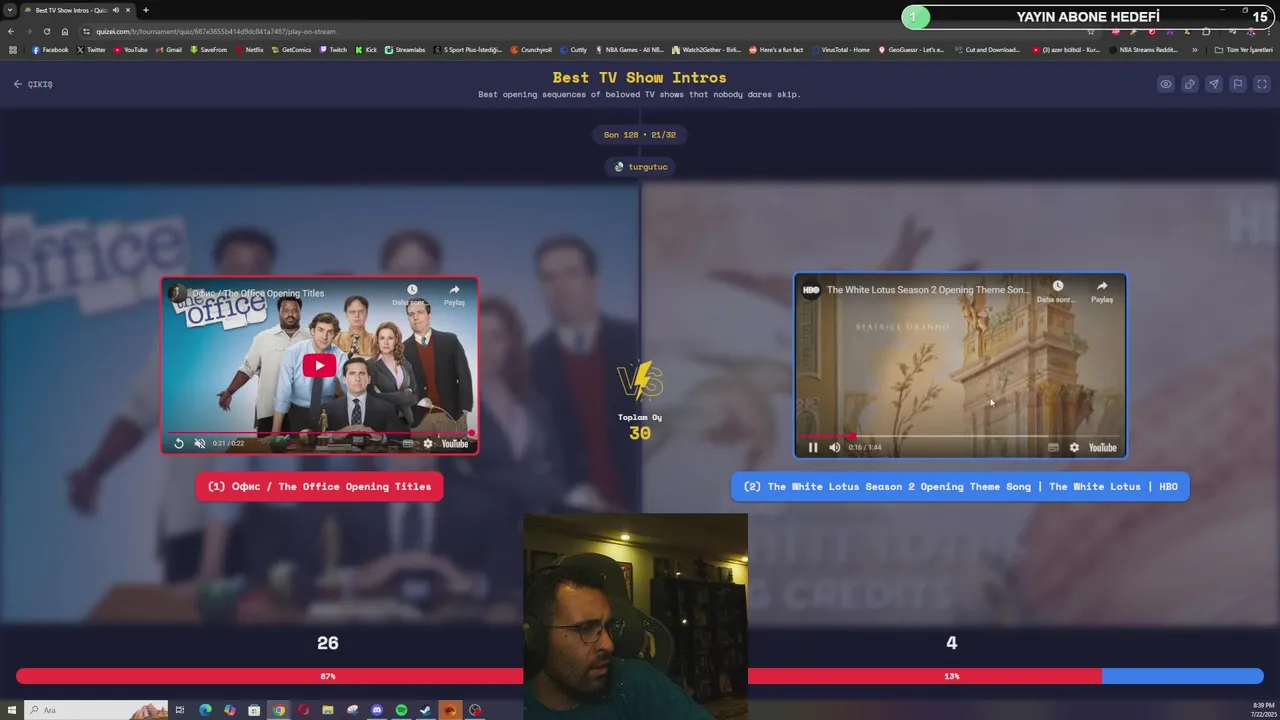This screenshot has height=720, width=1280.
Task: Open the Facebook bookmark
Action: pyautogui.click(x=50, y=50)
